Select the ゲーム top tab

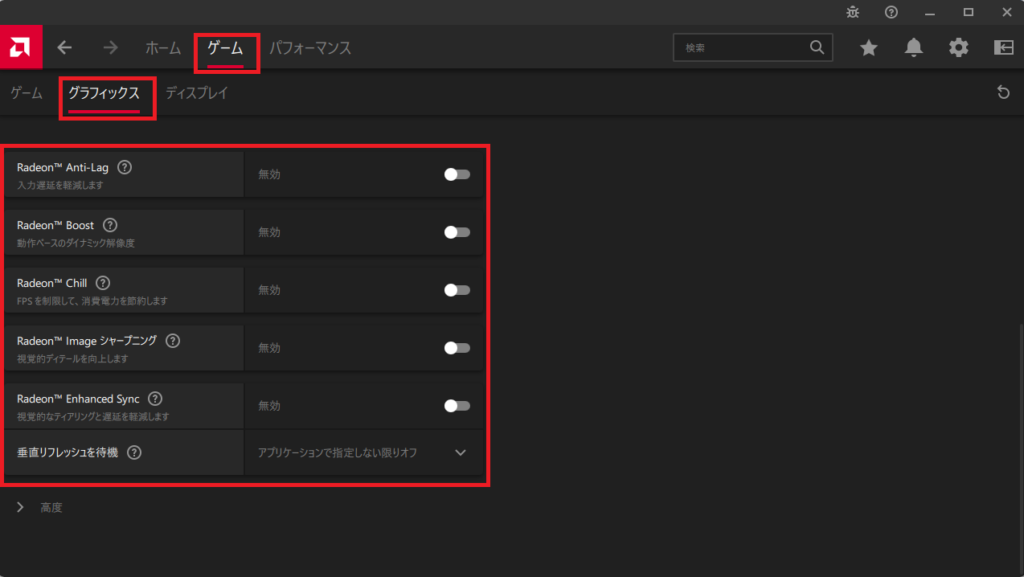(225, 48)
